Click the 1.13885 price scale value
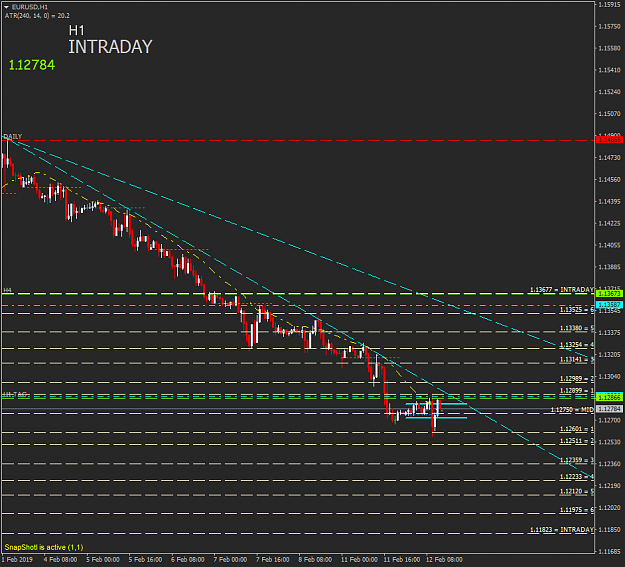The height and width of the screenshot is (567, 625). pyautogui.click(x=609, y=267)
